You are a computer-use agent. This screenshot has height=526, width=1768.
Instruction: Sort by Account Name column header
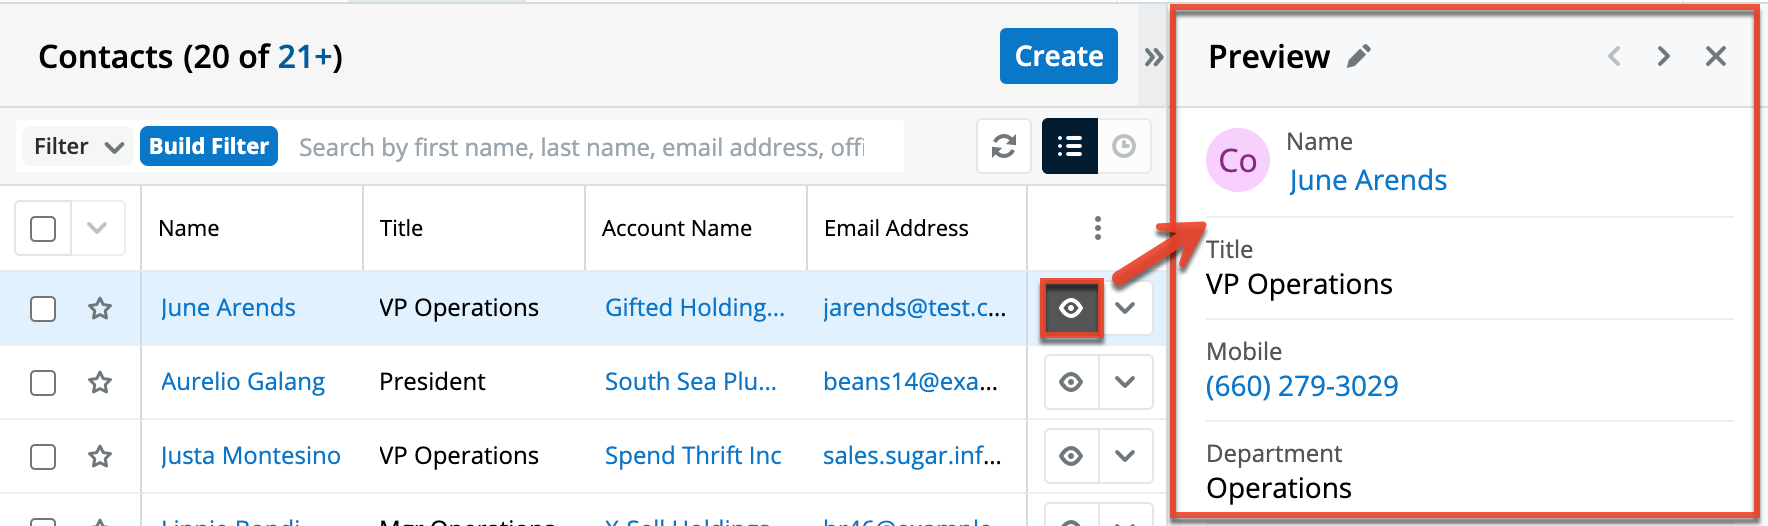point(676,229)
